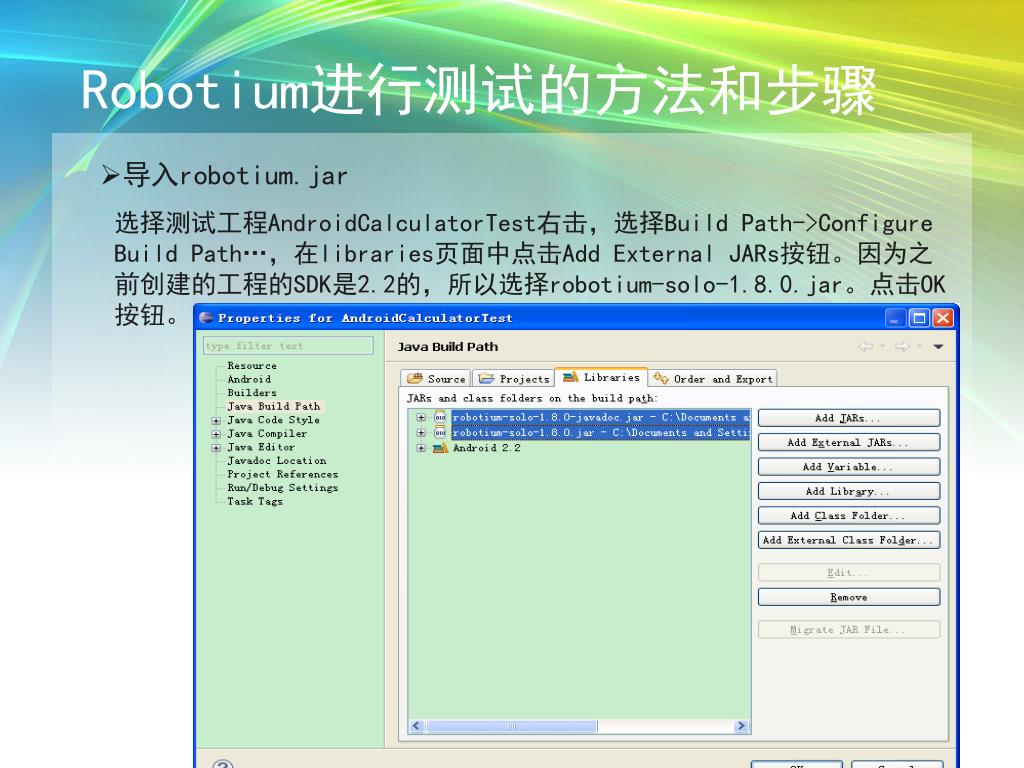The image size is (1024, 768).
Task: Select Android in the properties tree
Action: tap(249, 379)
